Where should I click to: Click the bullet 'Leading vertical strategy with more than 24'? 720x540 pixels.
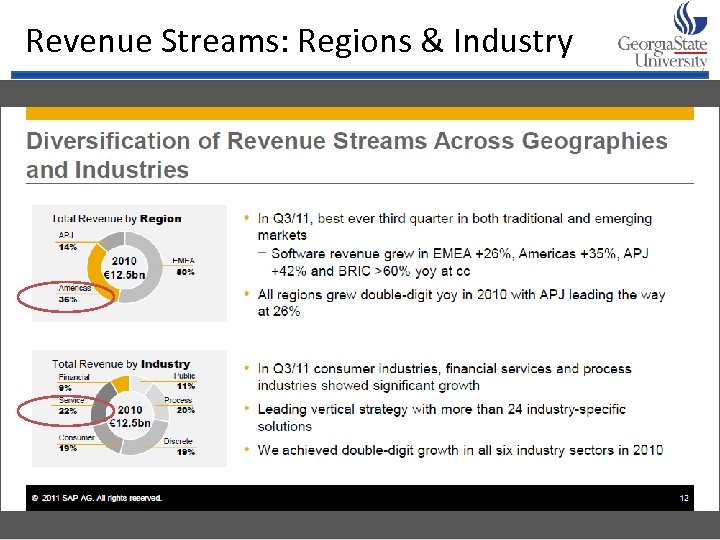click(x=442, y=417)
